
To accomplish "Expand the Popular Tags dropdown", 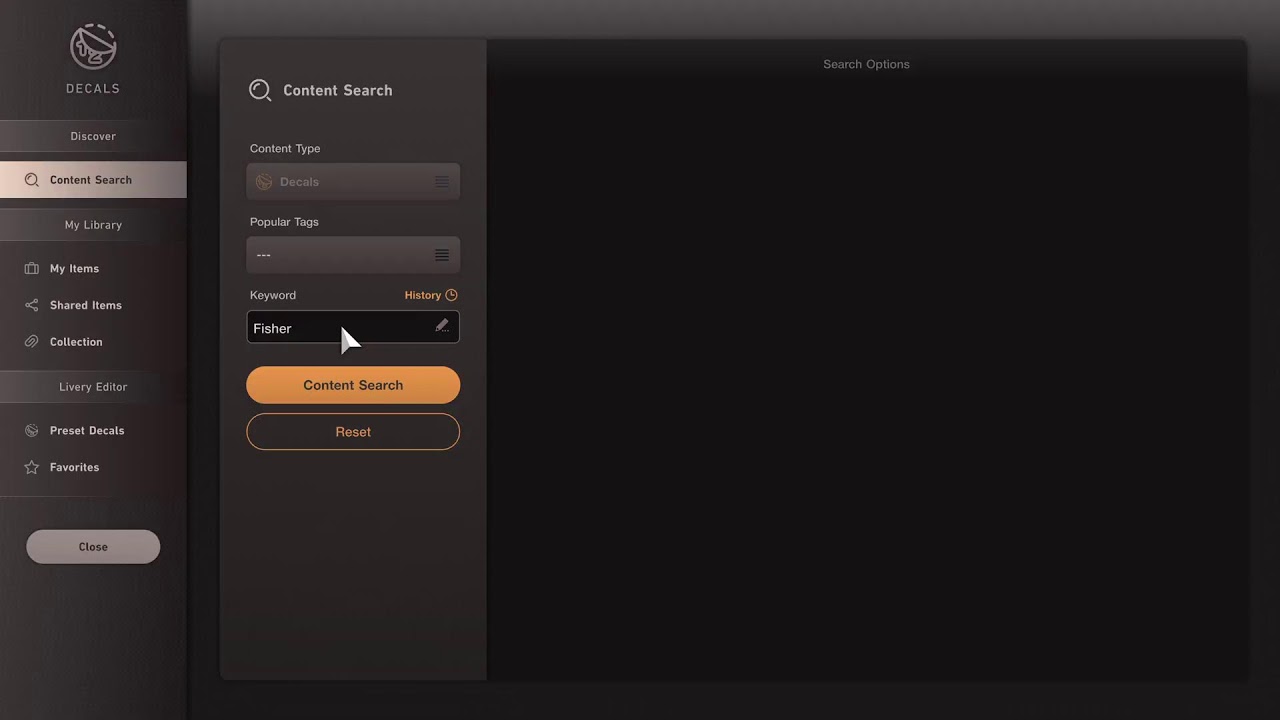I will [353, 255].
